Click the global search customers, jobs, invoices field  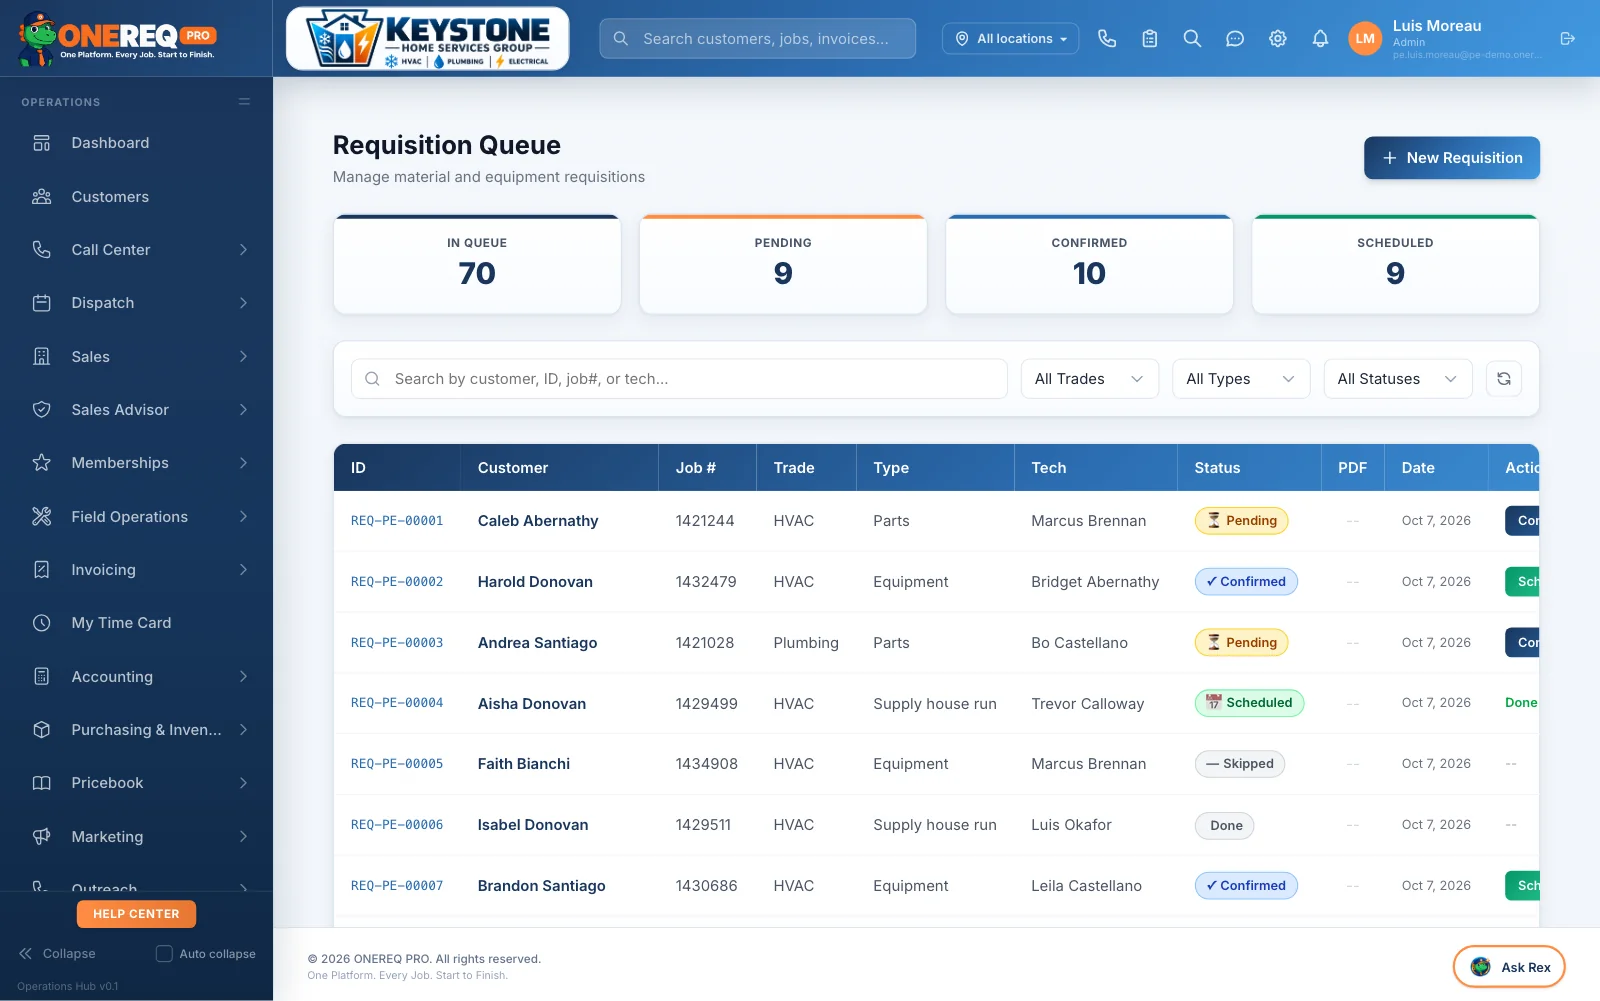758,38
